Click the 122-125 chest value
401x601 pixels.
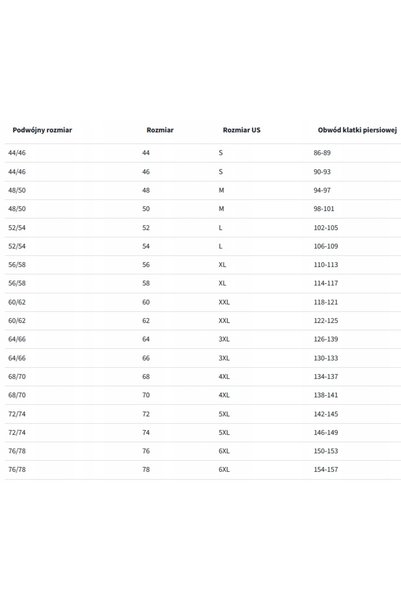click(x=326, y=320)
